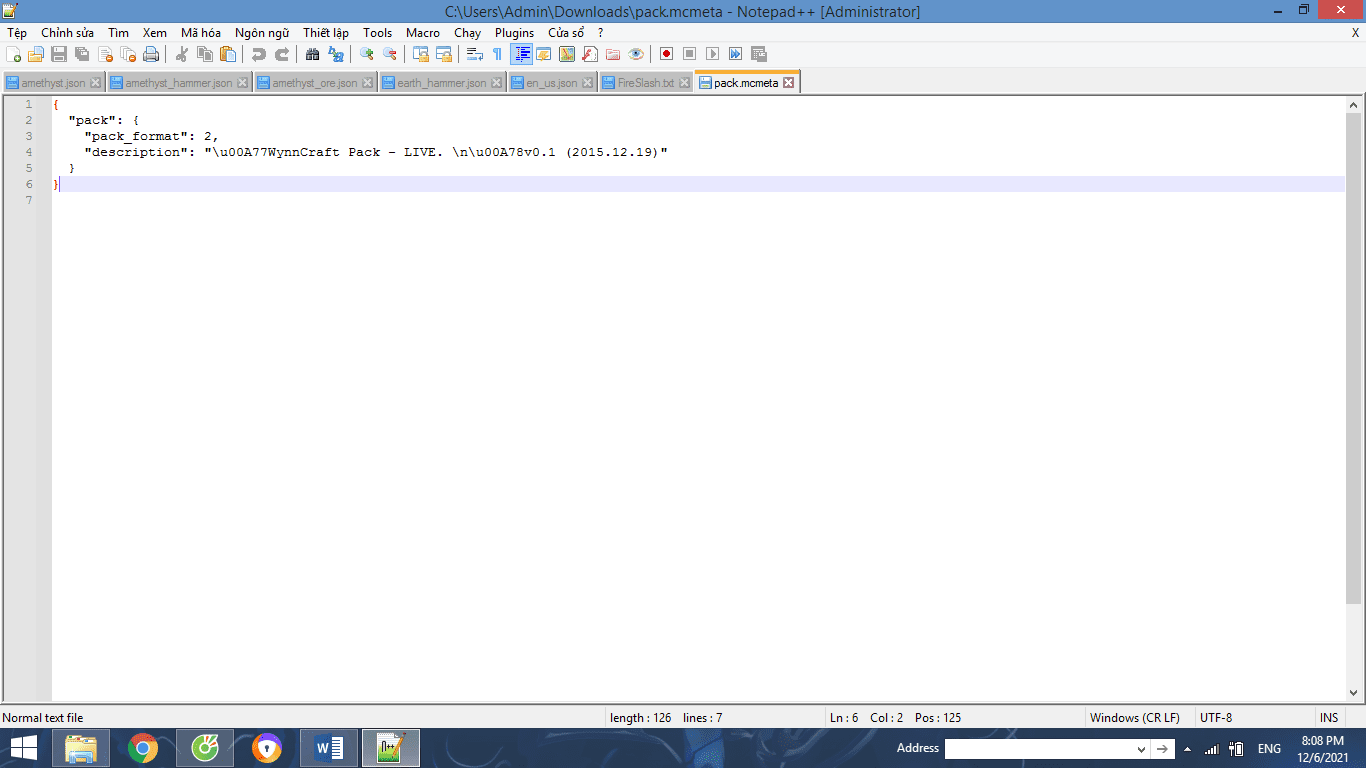
Task: Click the Open file folder icon
Action: point(36,54)
